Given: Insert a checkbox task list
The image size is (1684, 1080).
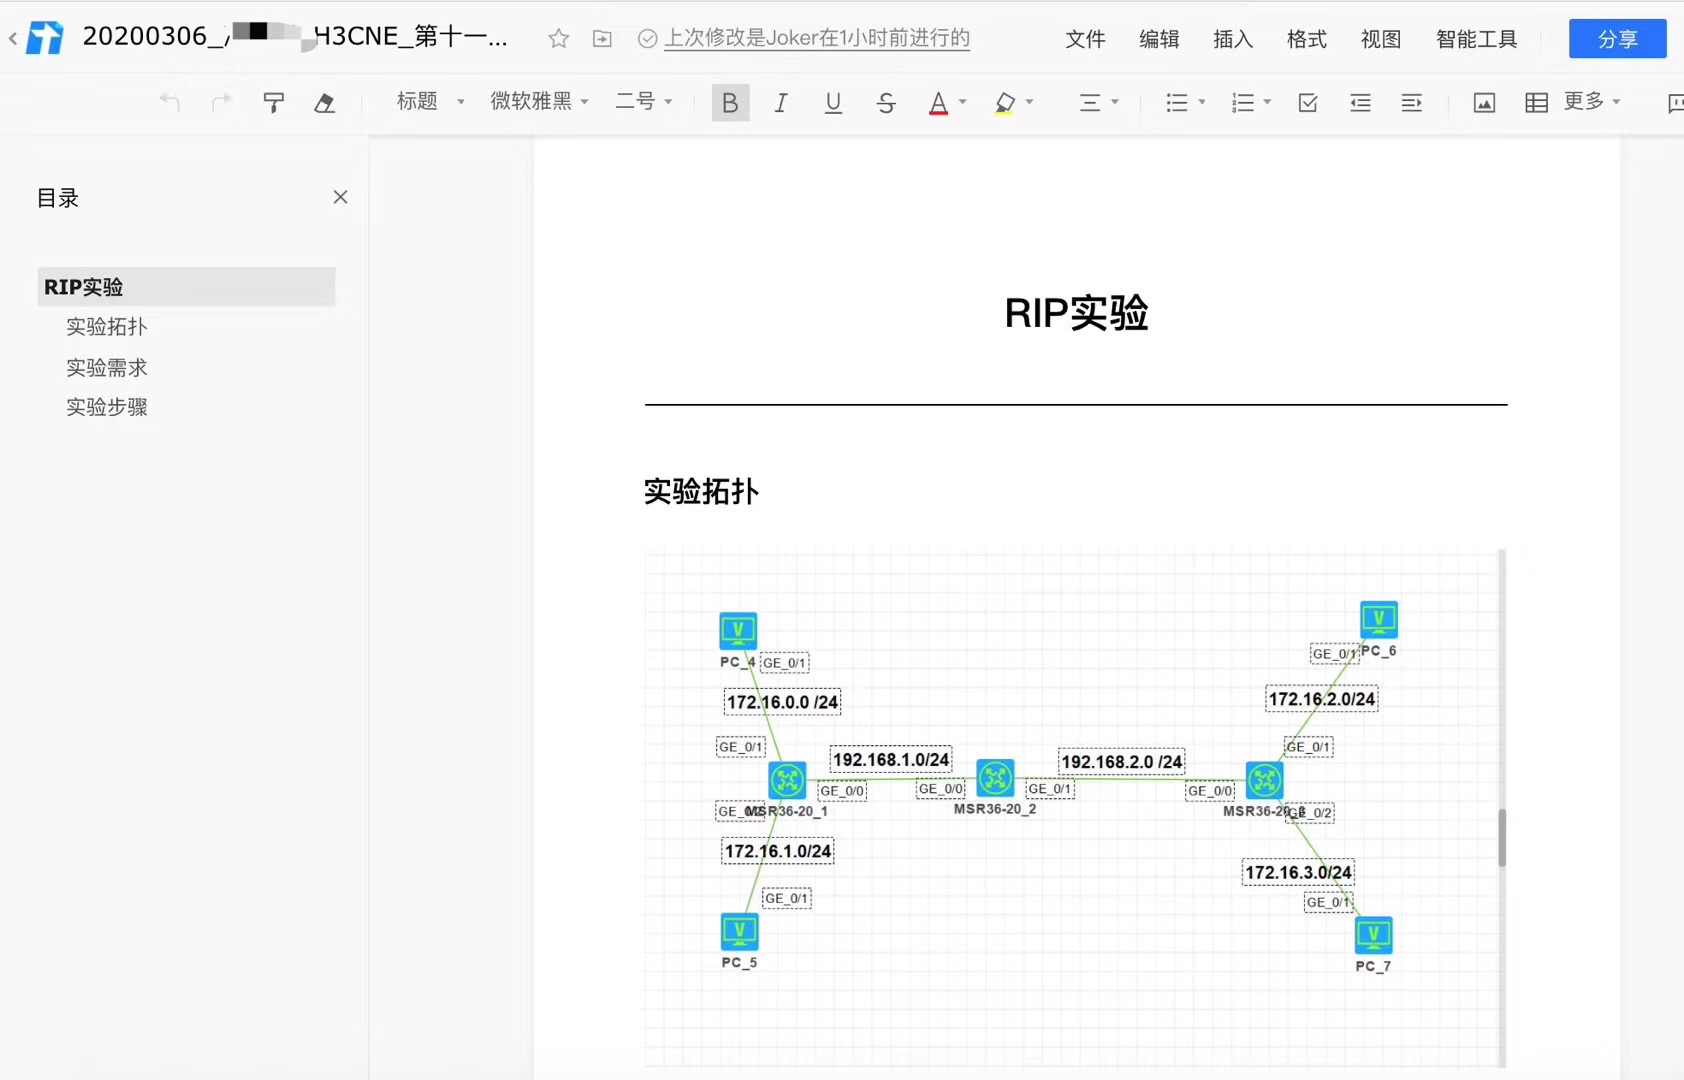Looking at the screenshot, I should pos(1307,102).
